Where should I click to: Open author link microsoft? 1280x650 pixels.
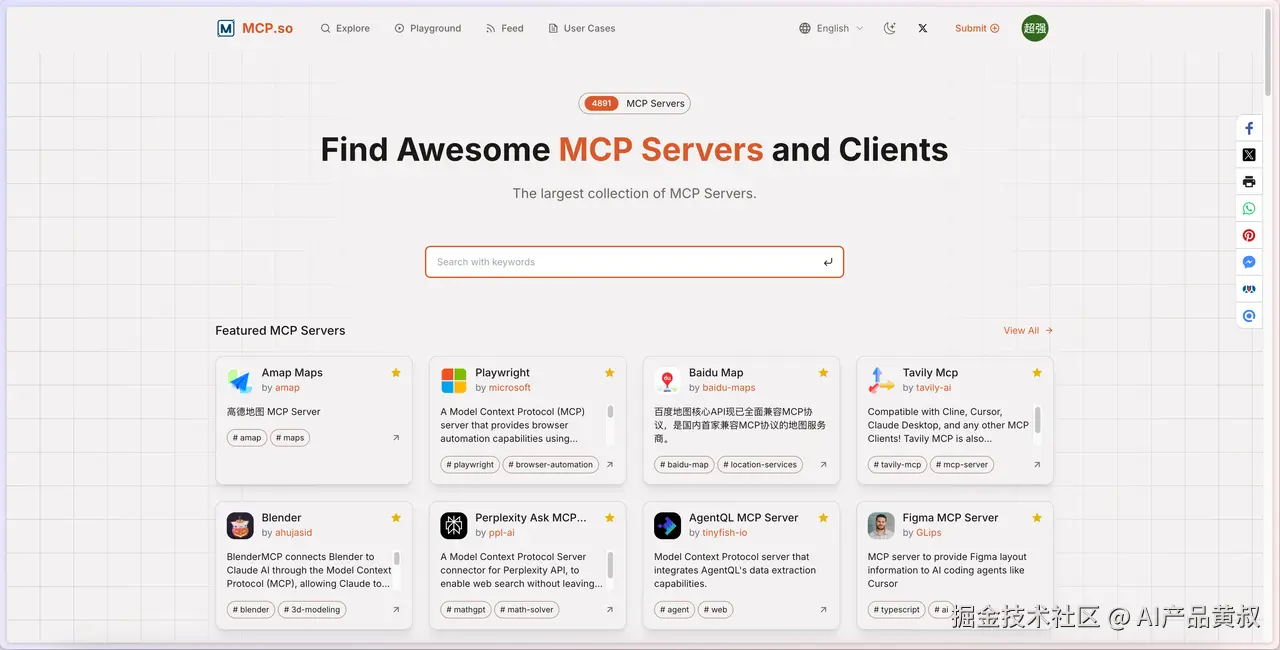(510, 387)
